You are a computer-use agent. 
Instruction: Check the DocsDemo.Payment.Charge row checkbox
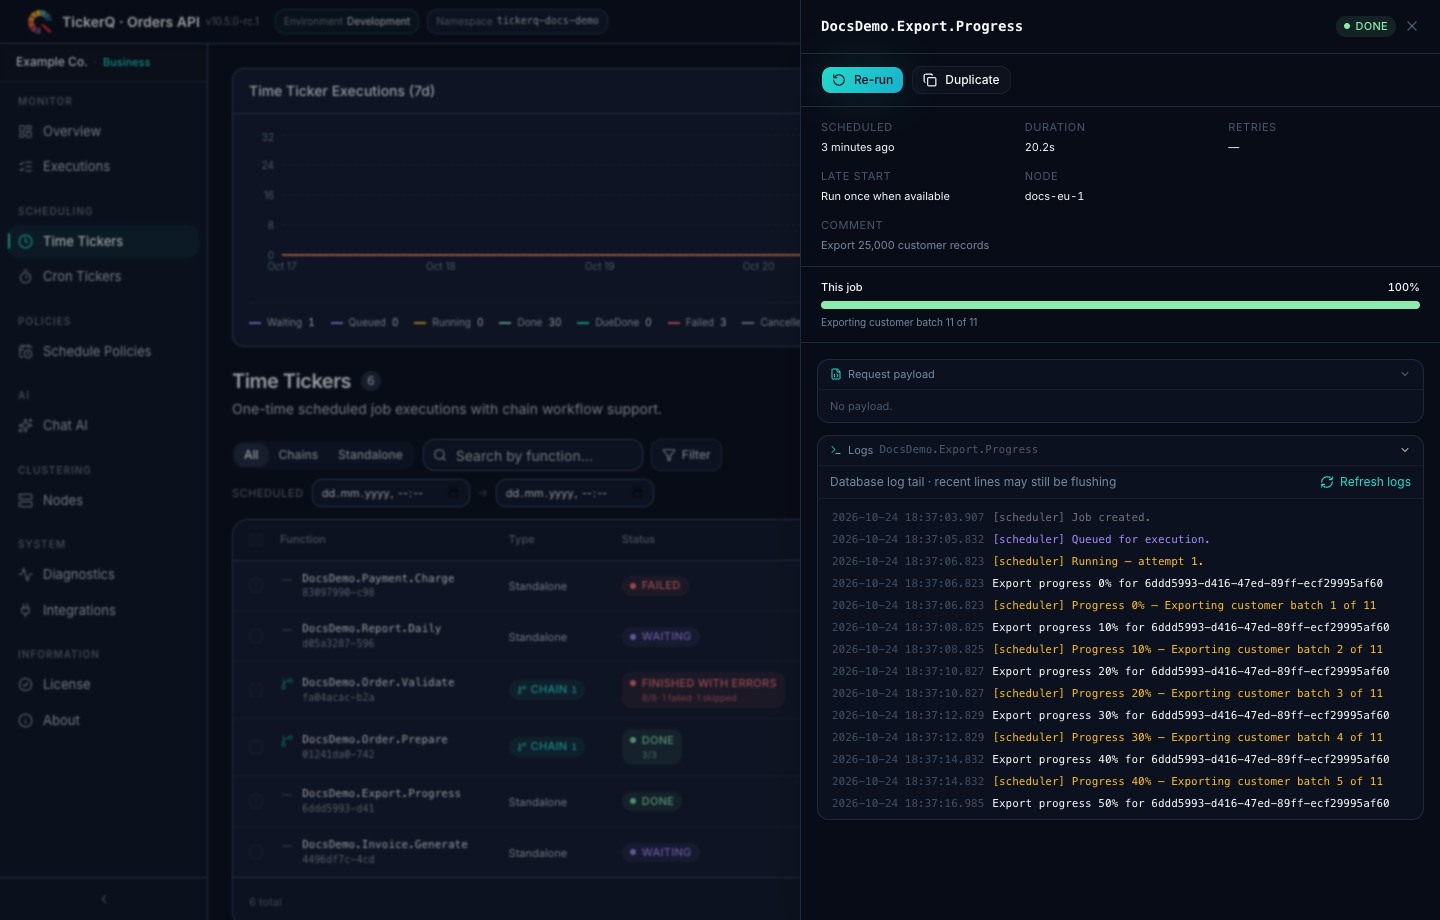[256, 585]
